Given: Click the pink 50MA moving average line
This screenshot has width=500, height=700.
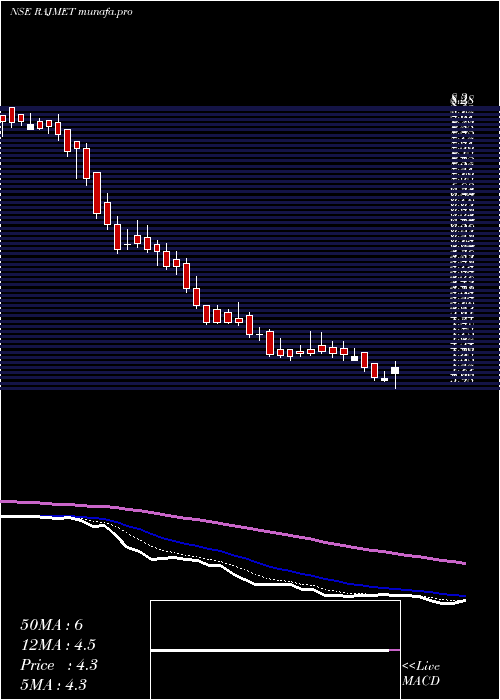Looking at the screenshot, I should pos(233,526).
